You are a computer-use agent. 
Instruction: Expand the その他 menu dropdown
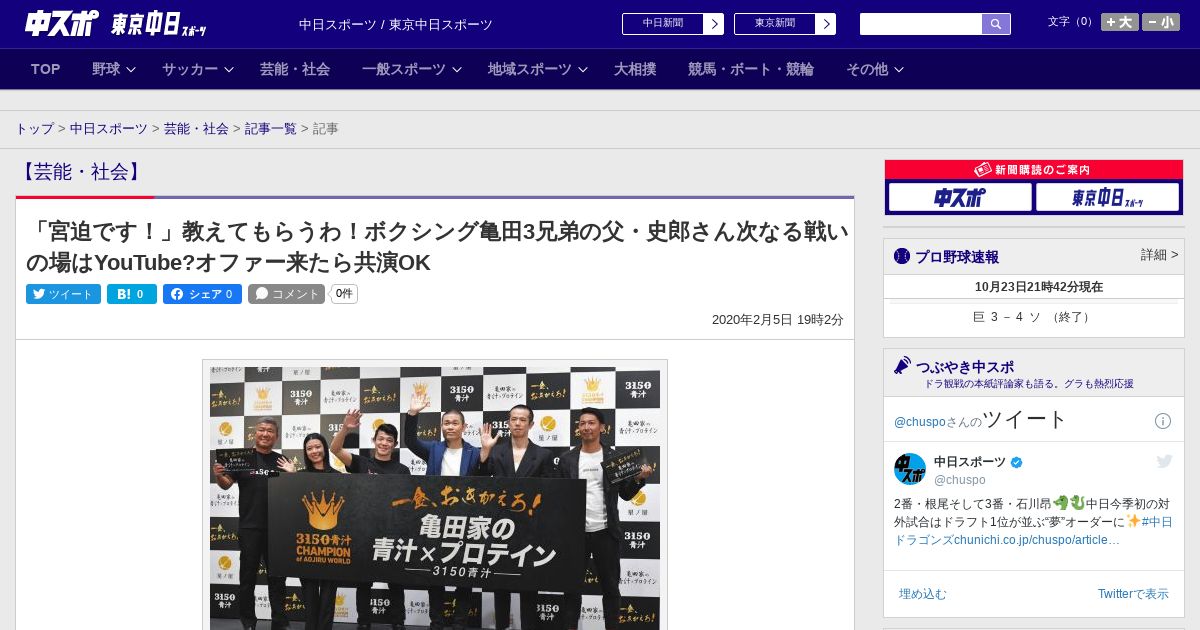pos(875,69)
